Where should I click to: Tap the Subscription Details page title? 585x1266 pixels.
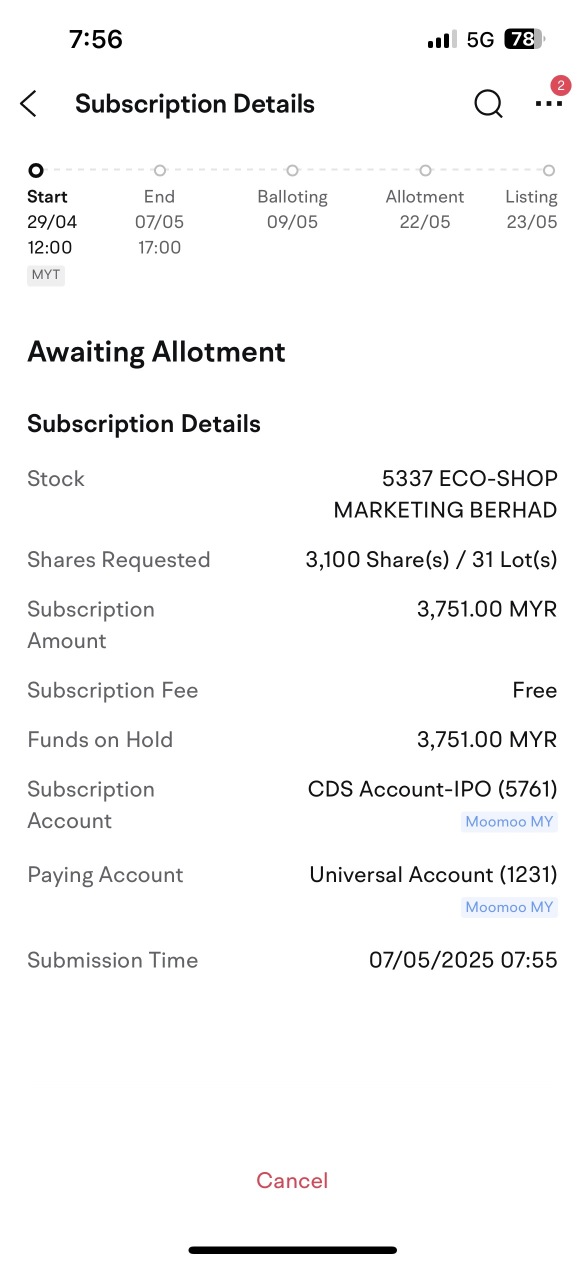click(x=195, y=104)
